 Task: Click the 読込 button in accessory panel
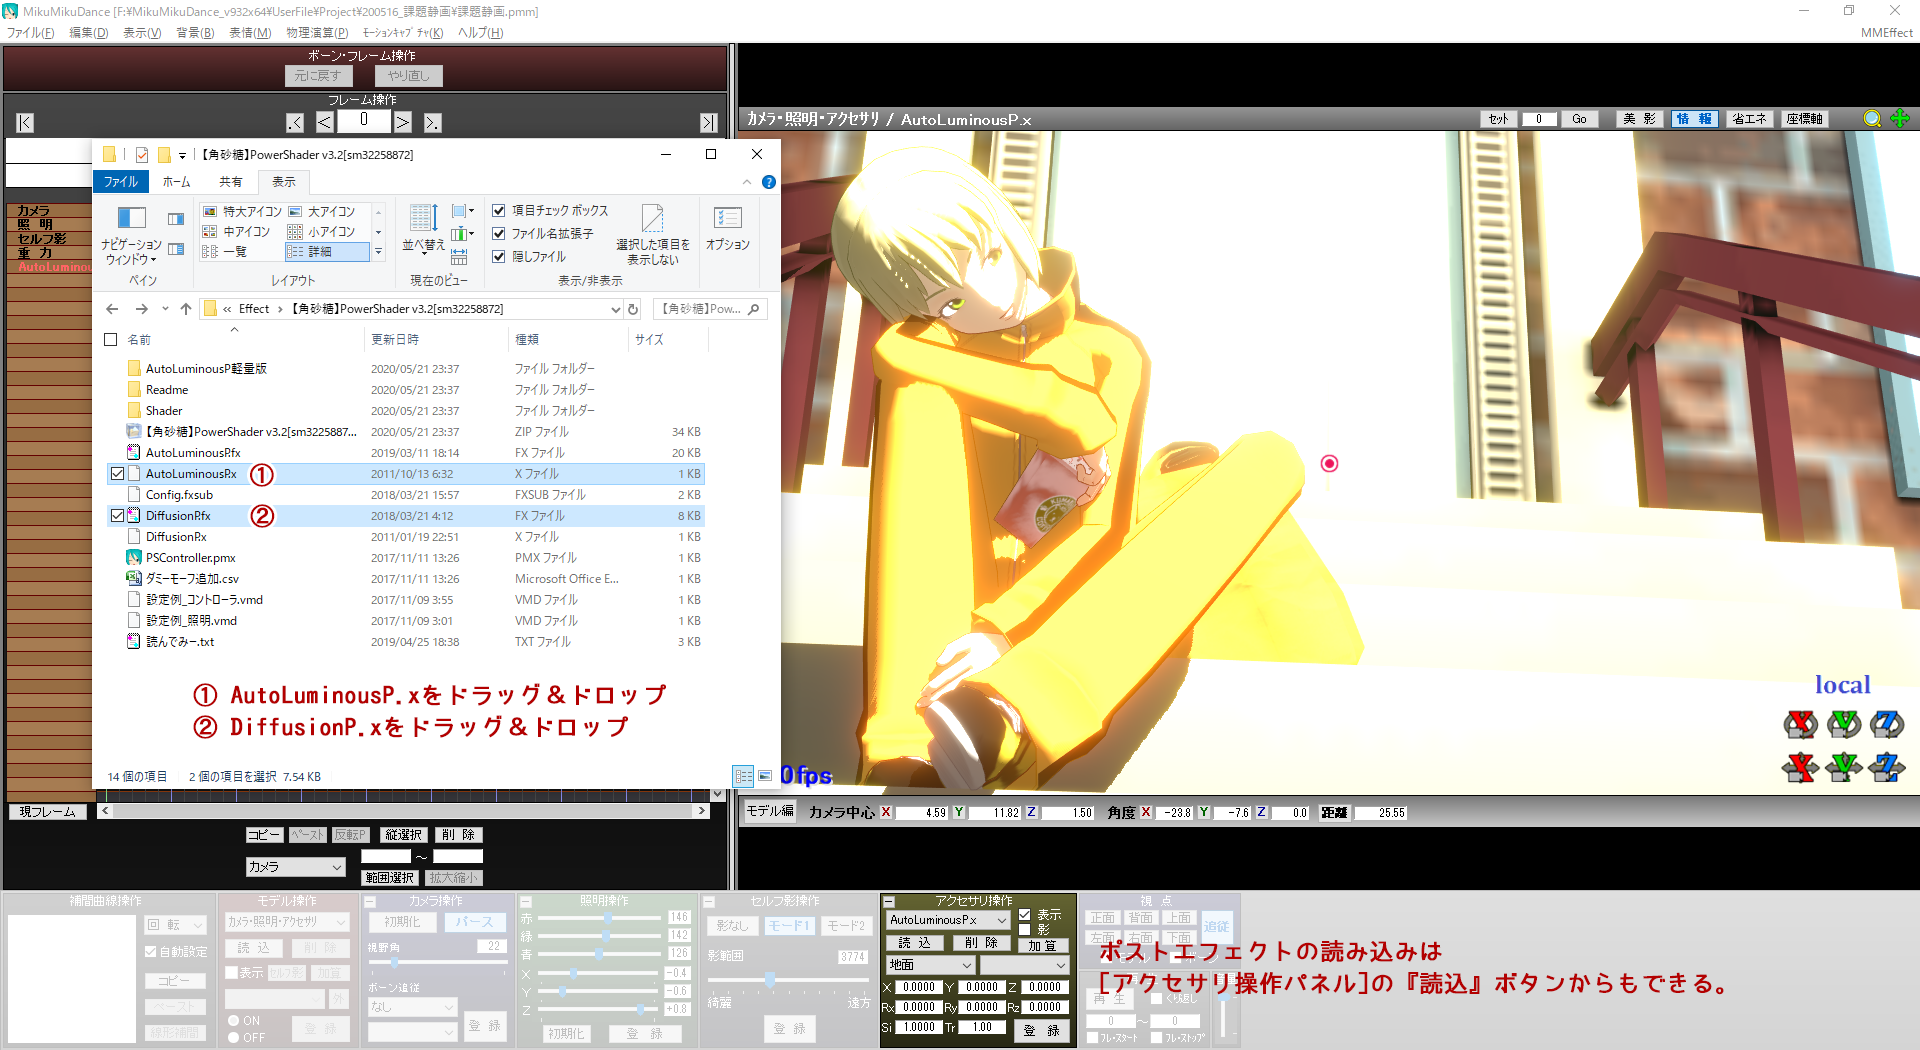click(914, 943)
